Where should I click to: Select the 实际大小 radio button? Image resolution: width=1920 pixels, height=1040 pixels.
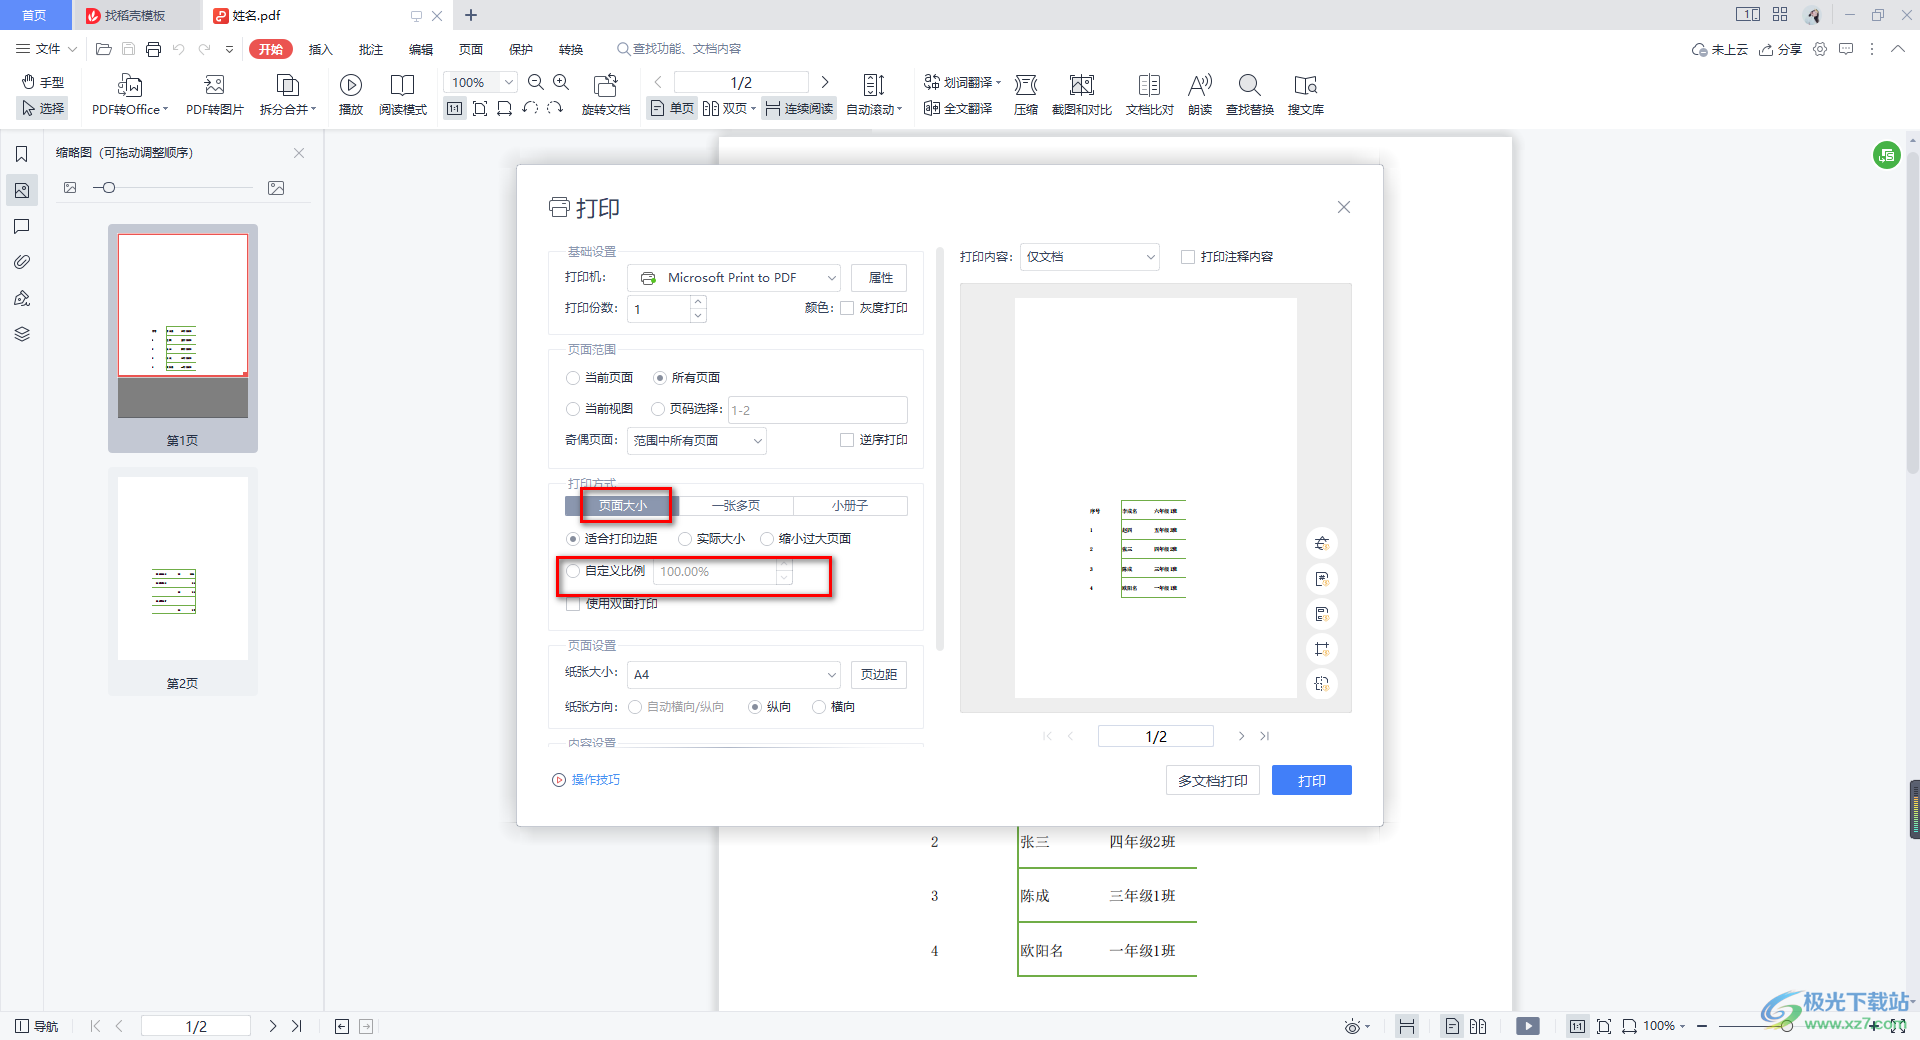coord(685,539)
